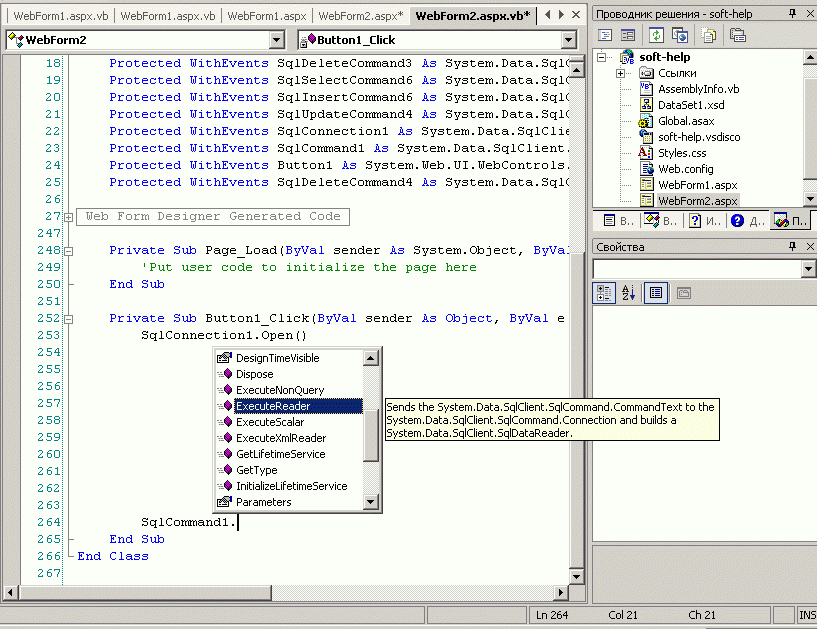Select Web.config in solution tree
Image resolution: width=817 pixels, height=629 pixels.
click(686, 169)
